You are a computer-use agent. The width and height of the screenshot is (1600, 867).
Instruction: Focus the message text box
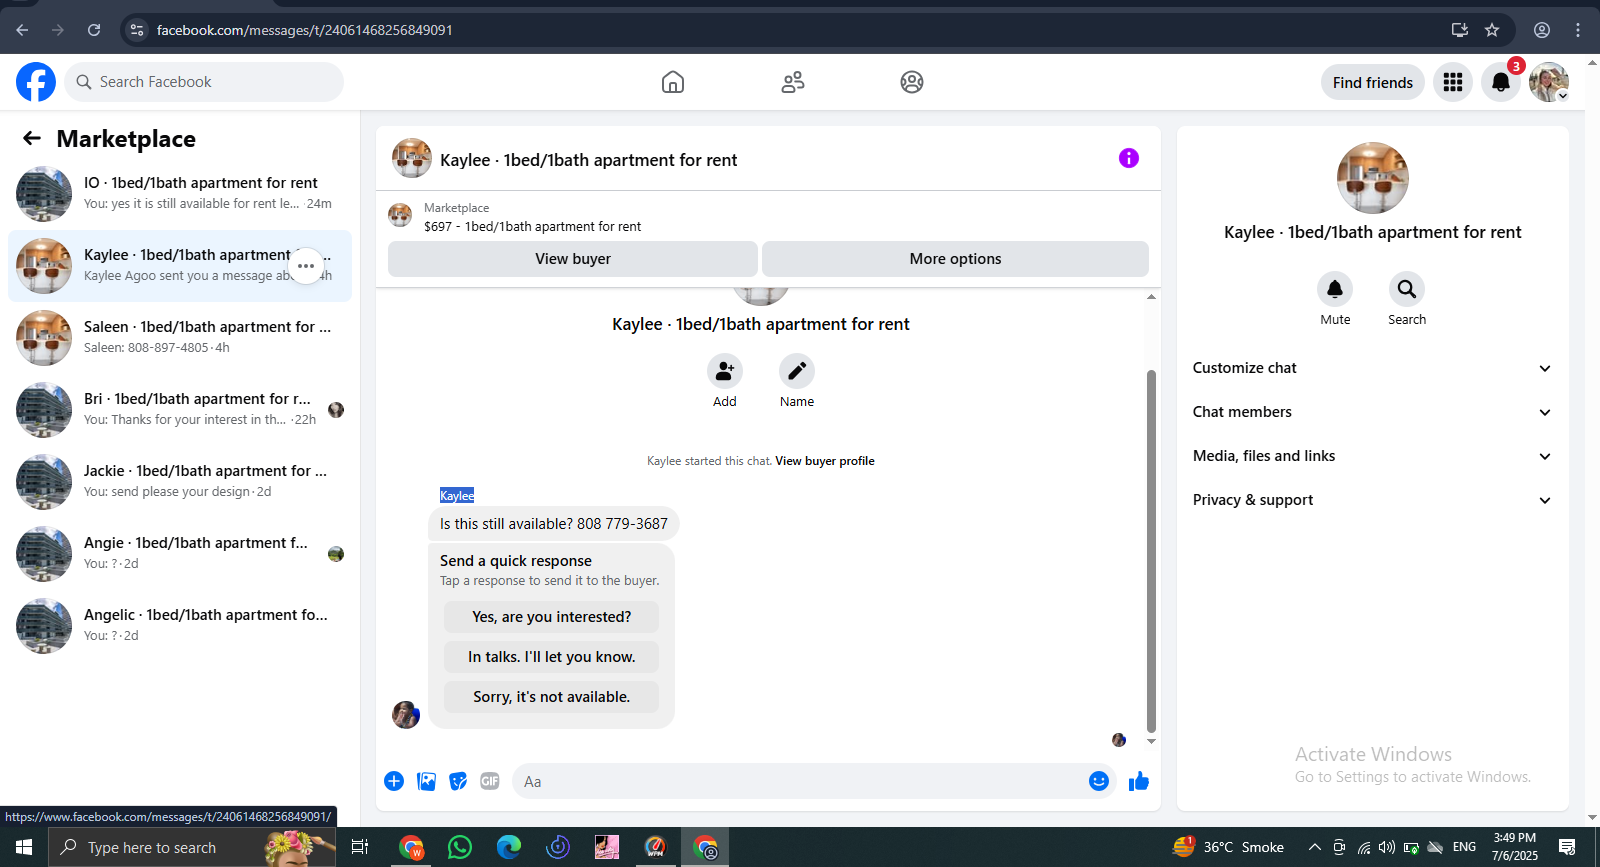(x=800, y=781)
